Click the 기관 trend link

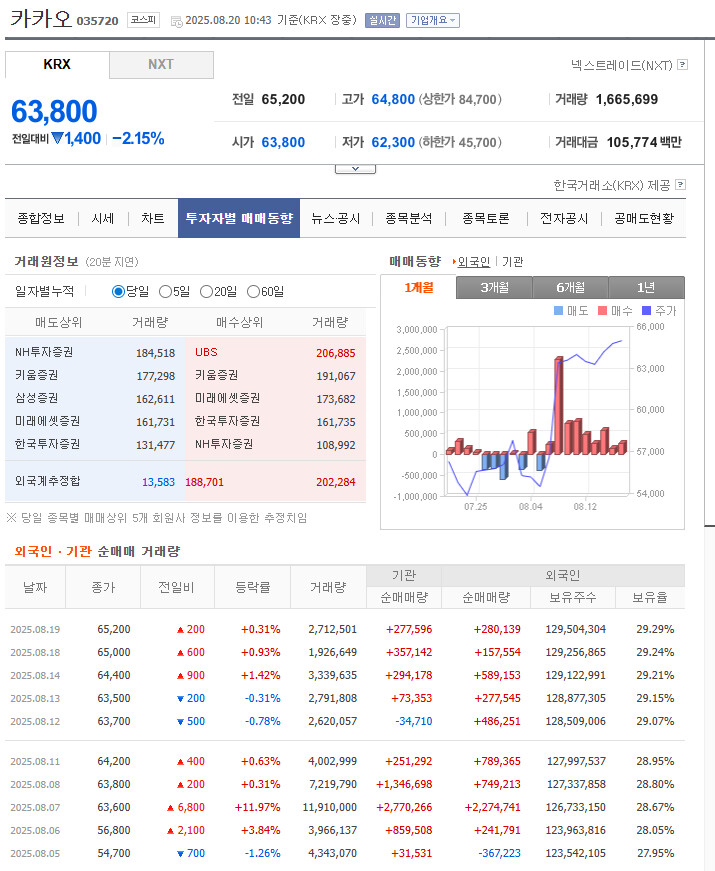pos(513,262)
